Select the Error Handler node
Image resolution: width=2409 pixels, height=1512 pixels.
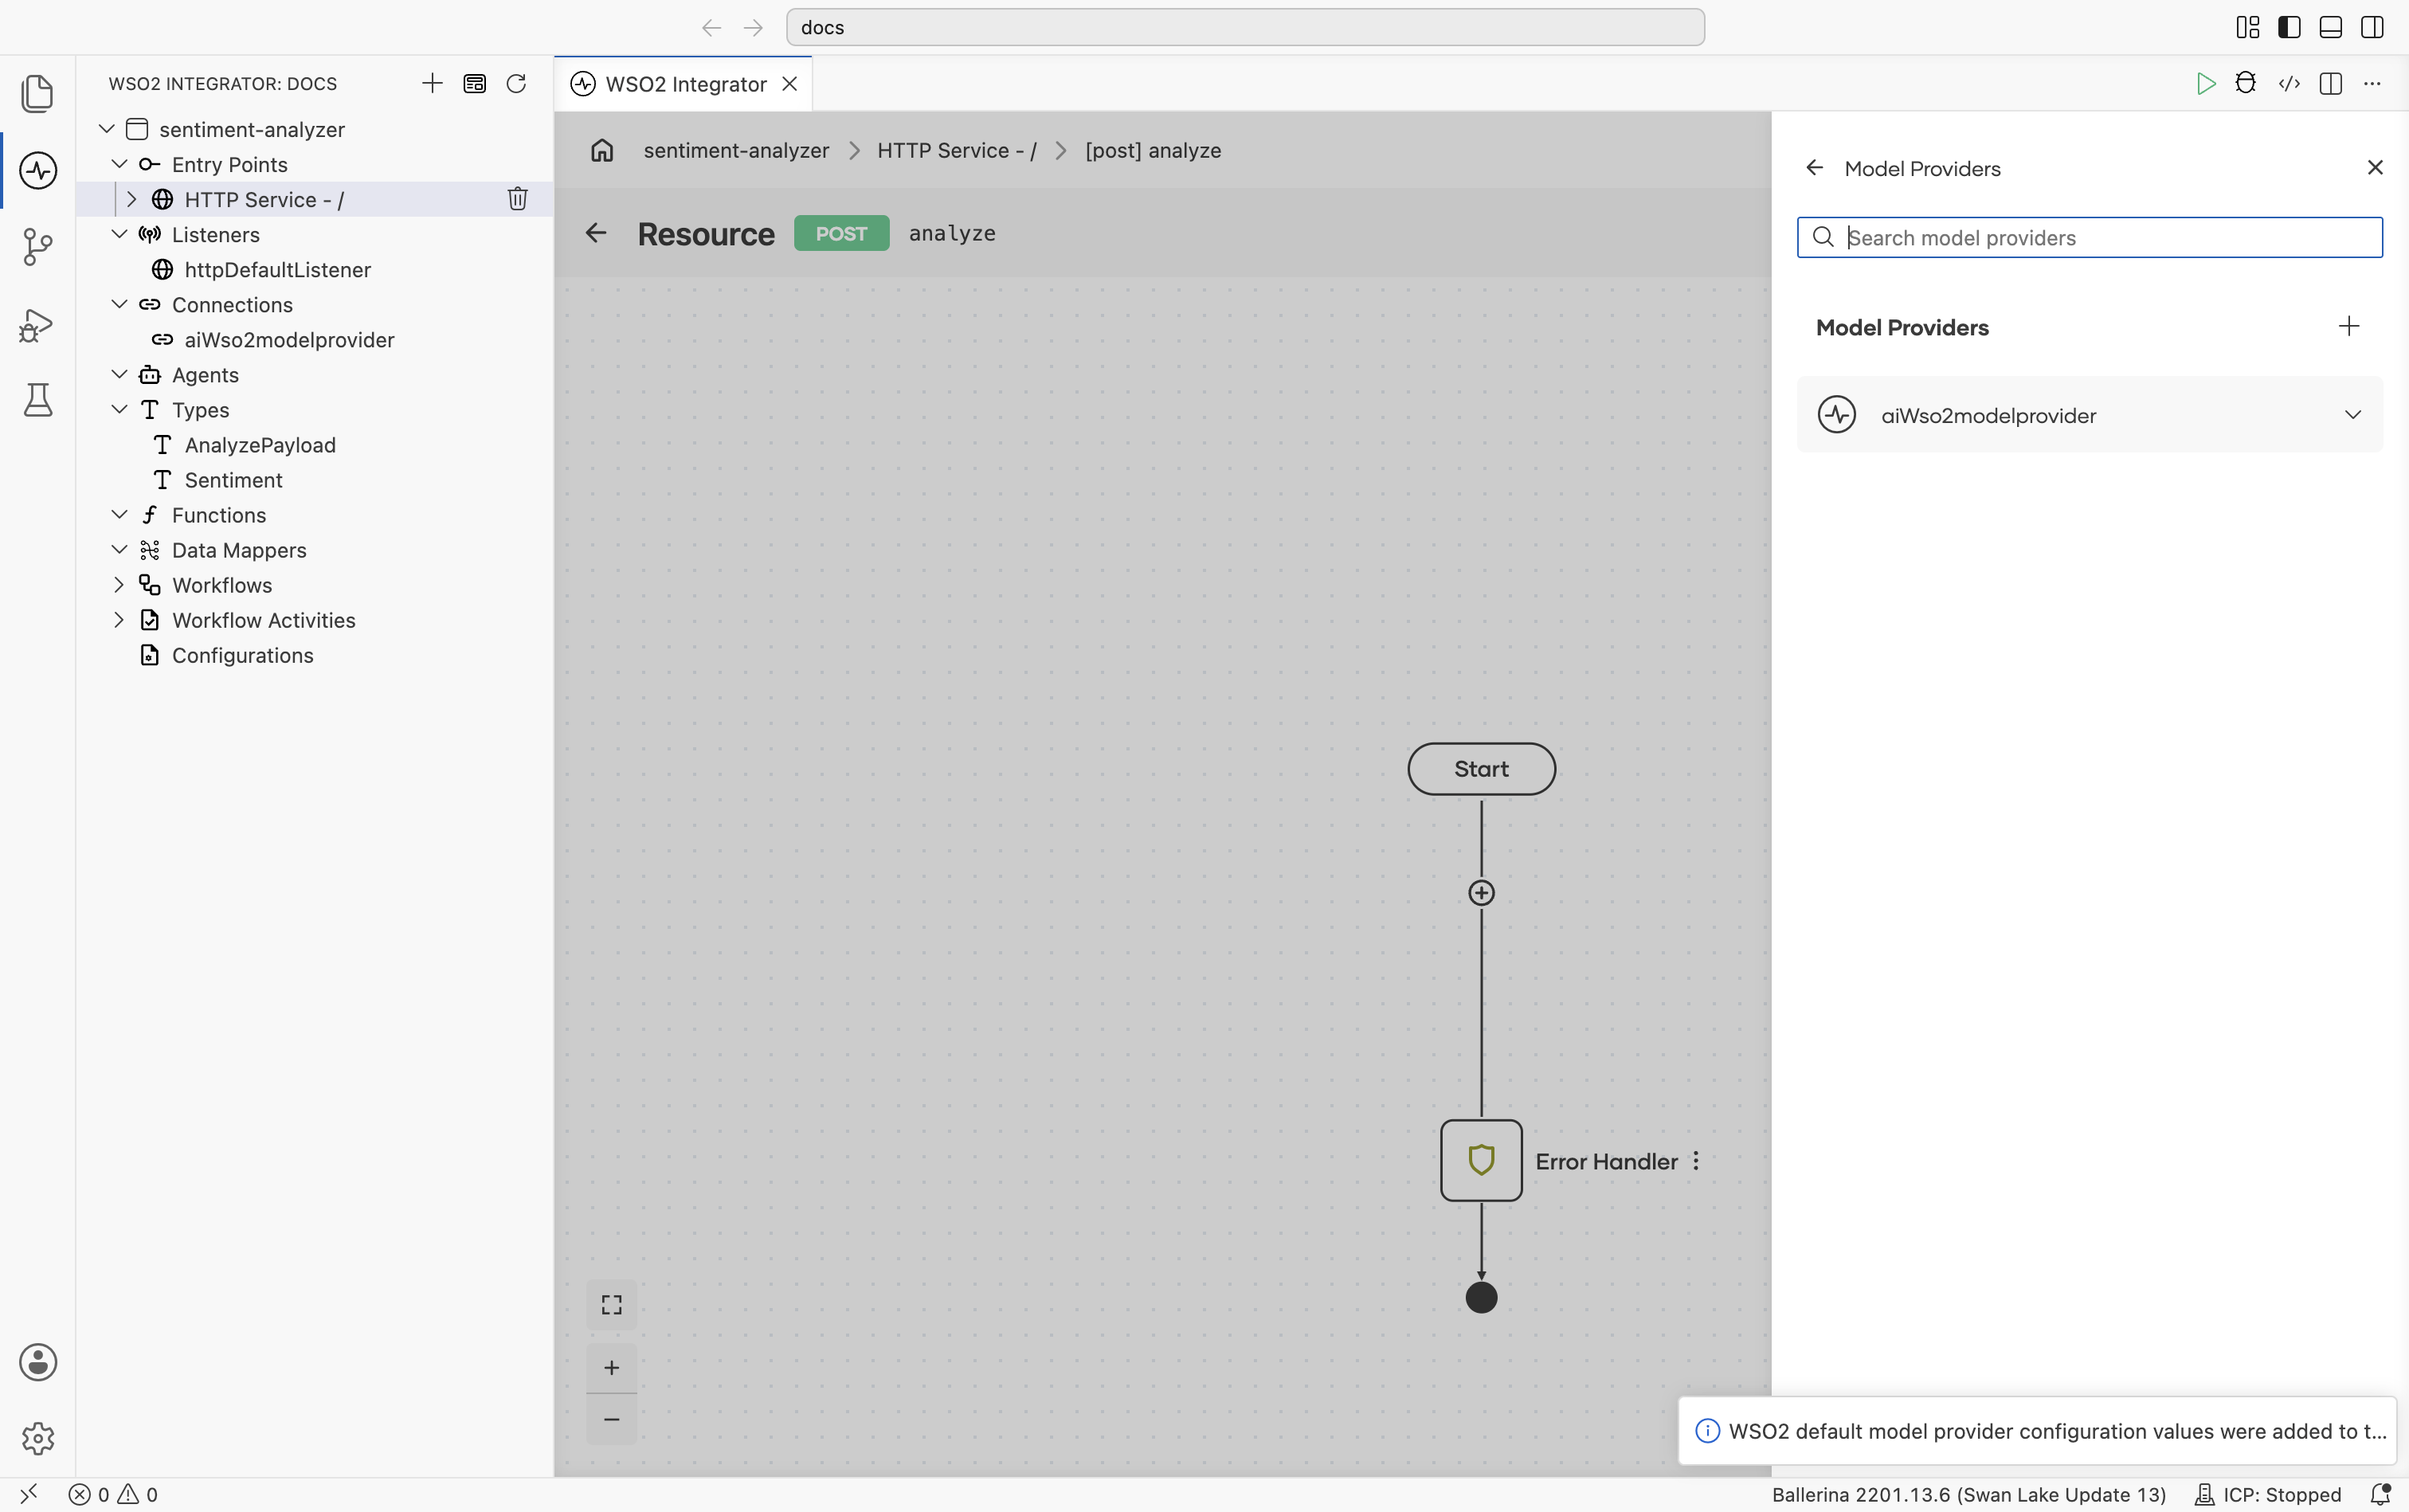coord(1481,1160)
